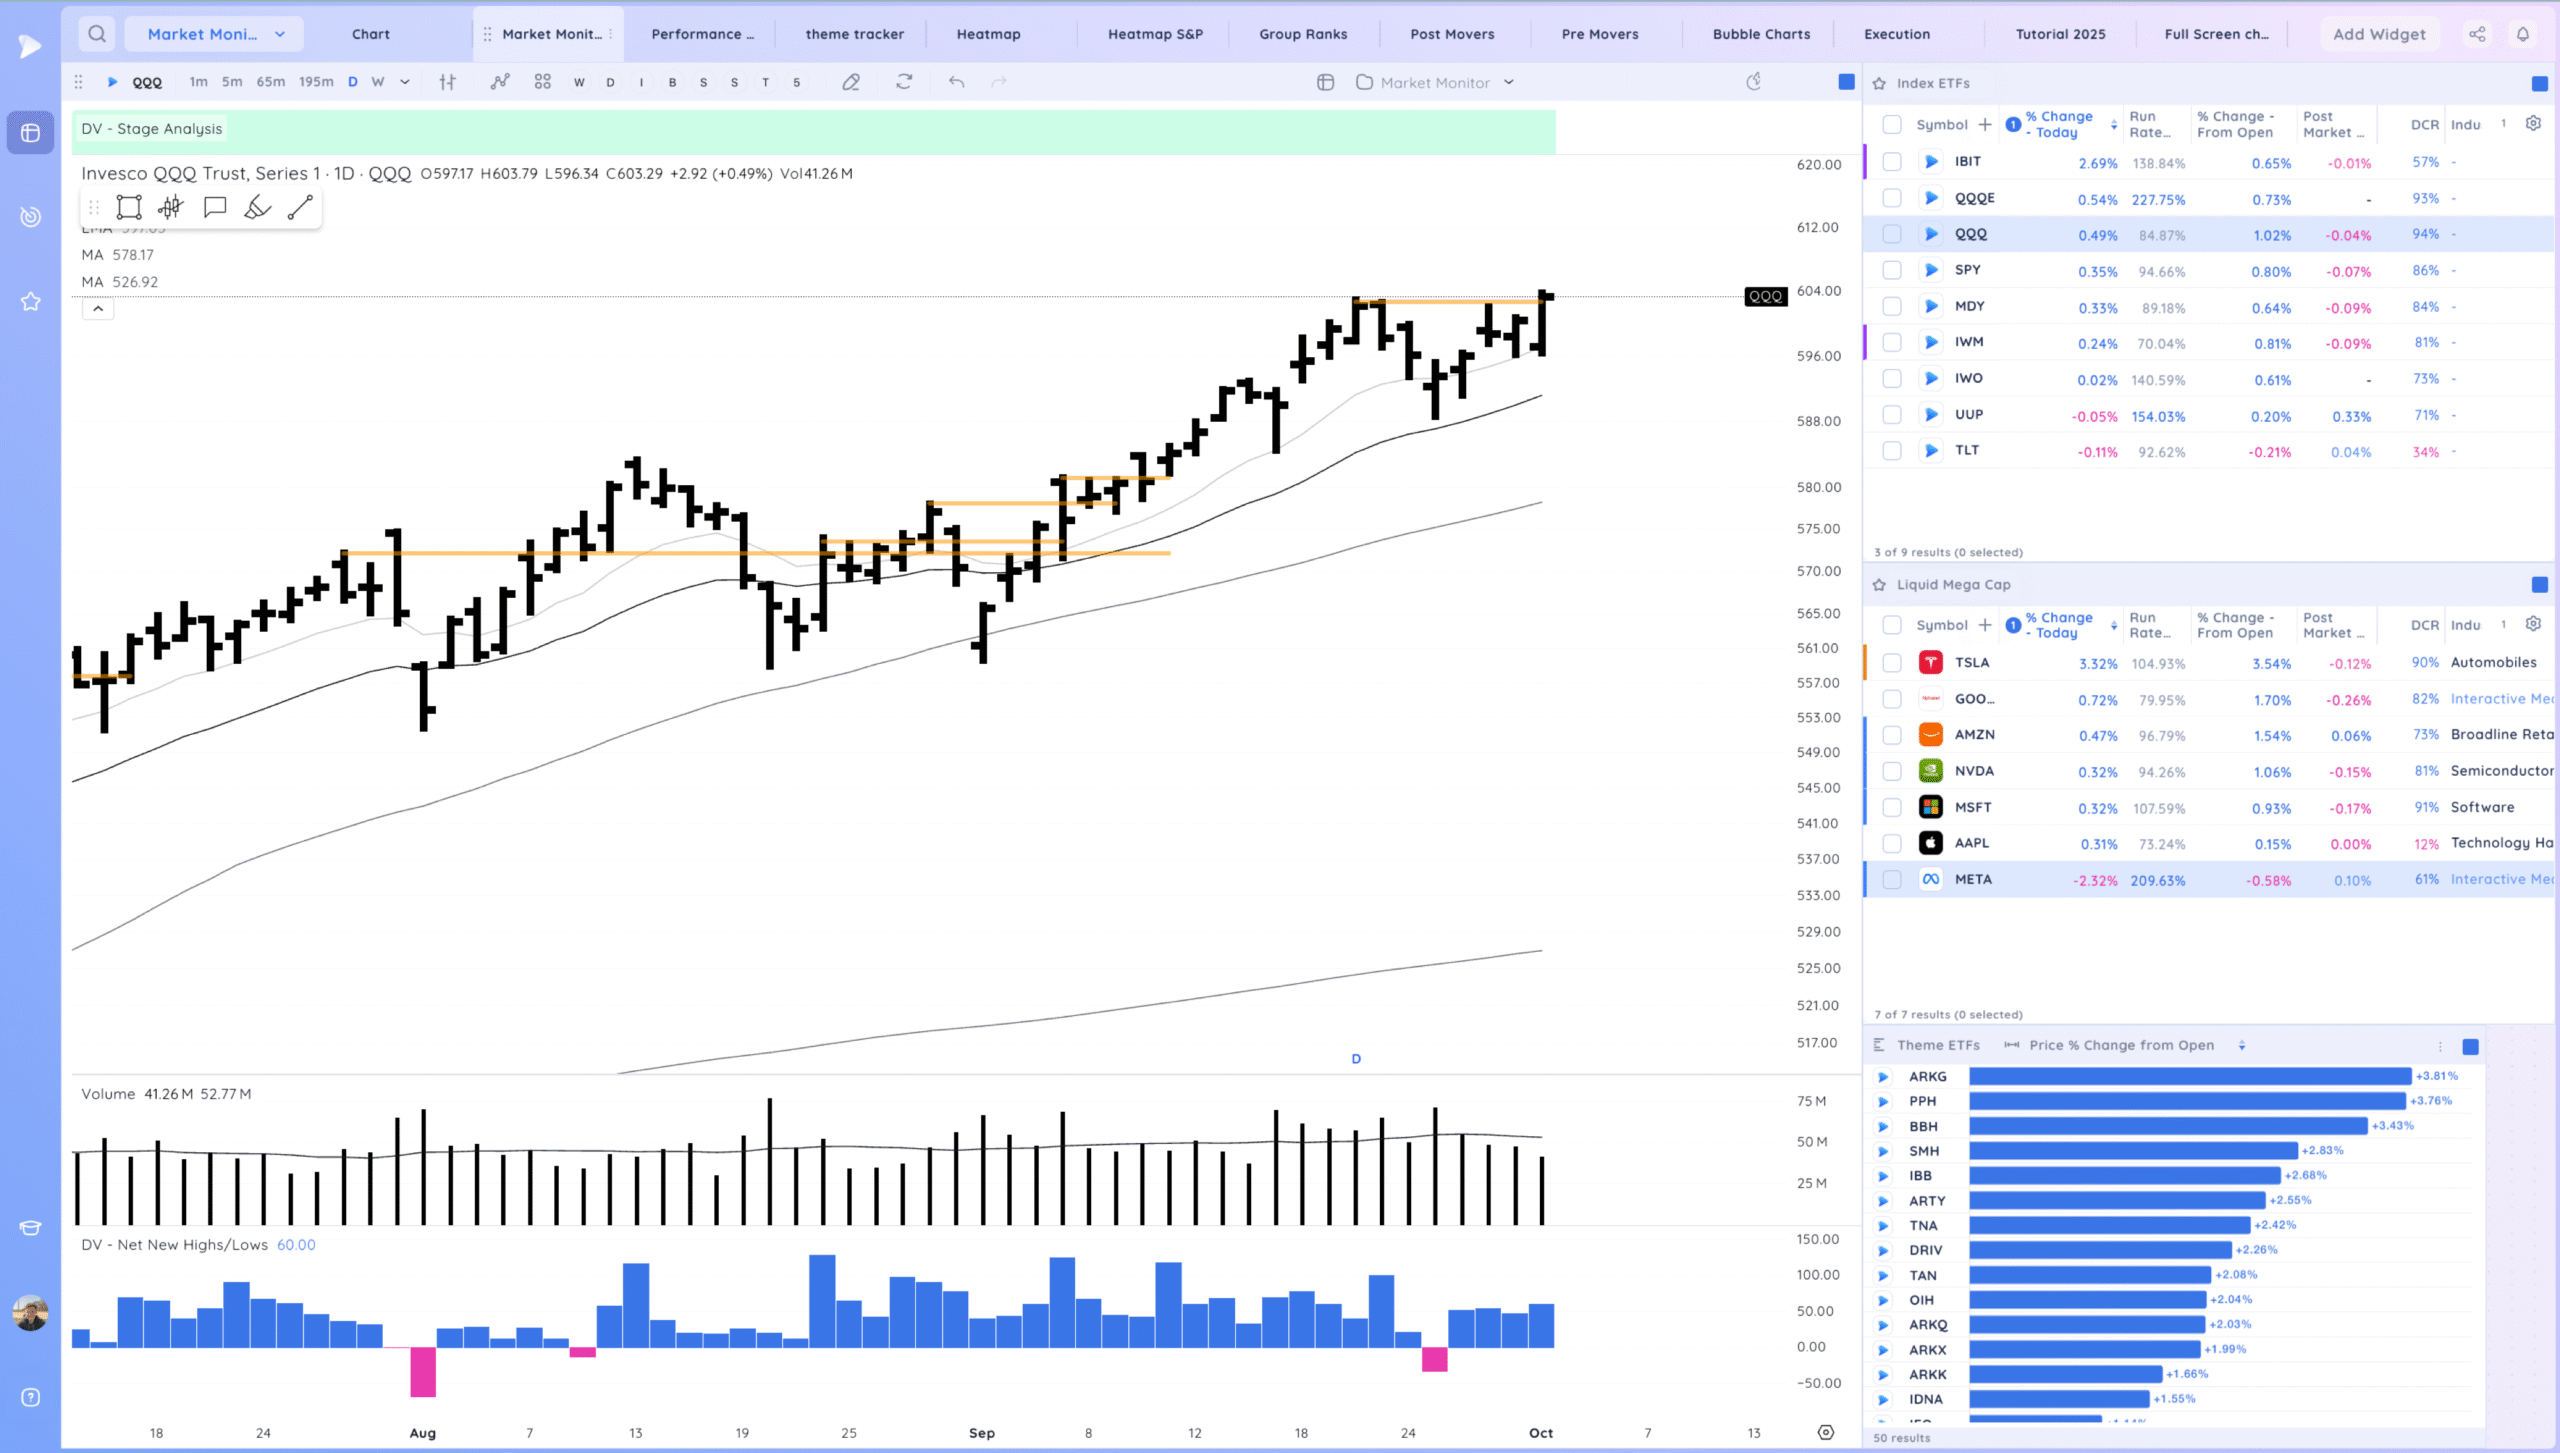The image size is (2560, 1453).
Task: Open the share icon in top bar
Action: (2477, 34)
